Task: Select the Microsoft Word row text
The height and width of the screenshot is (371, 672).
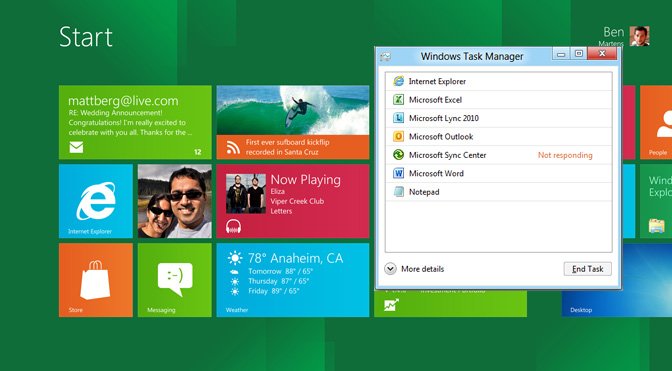Action: 436,174
